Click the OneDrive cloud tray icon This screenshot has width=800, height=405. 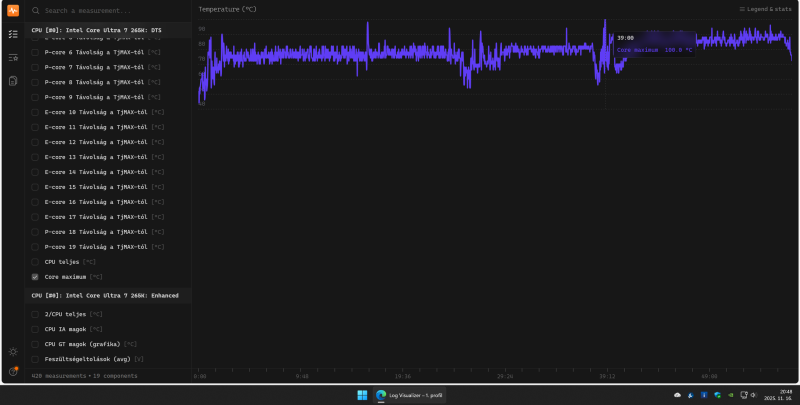678,395
